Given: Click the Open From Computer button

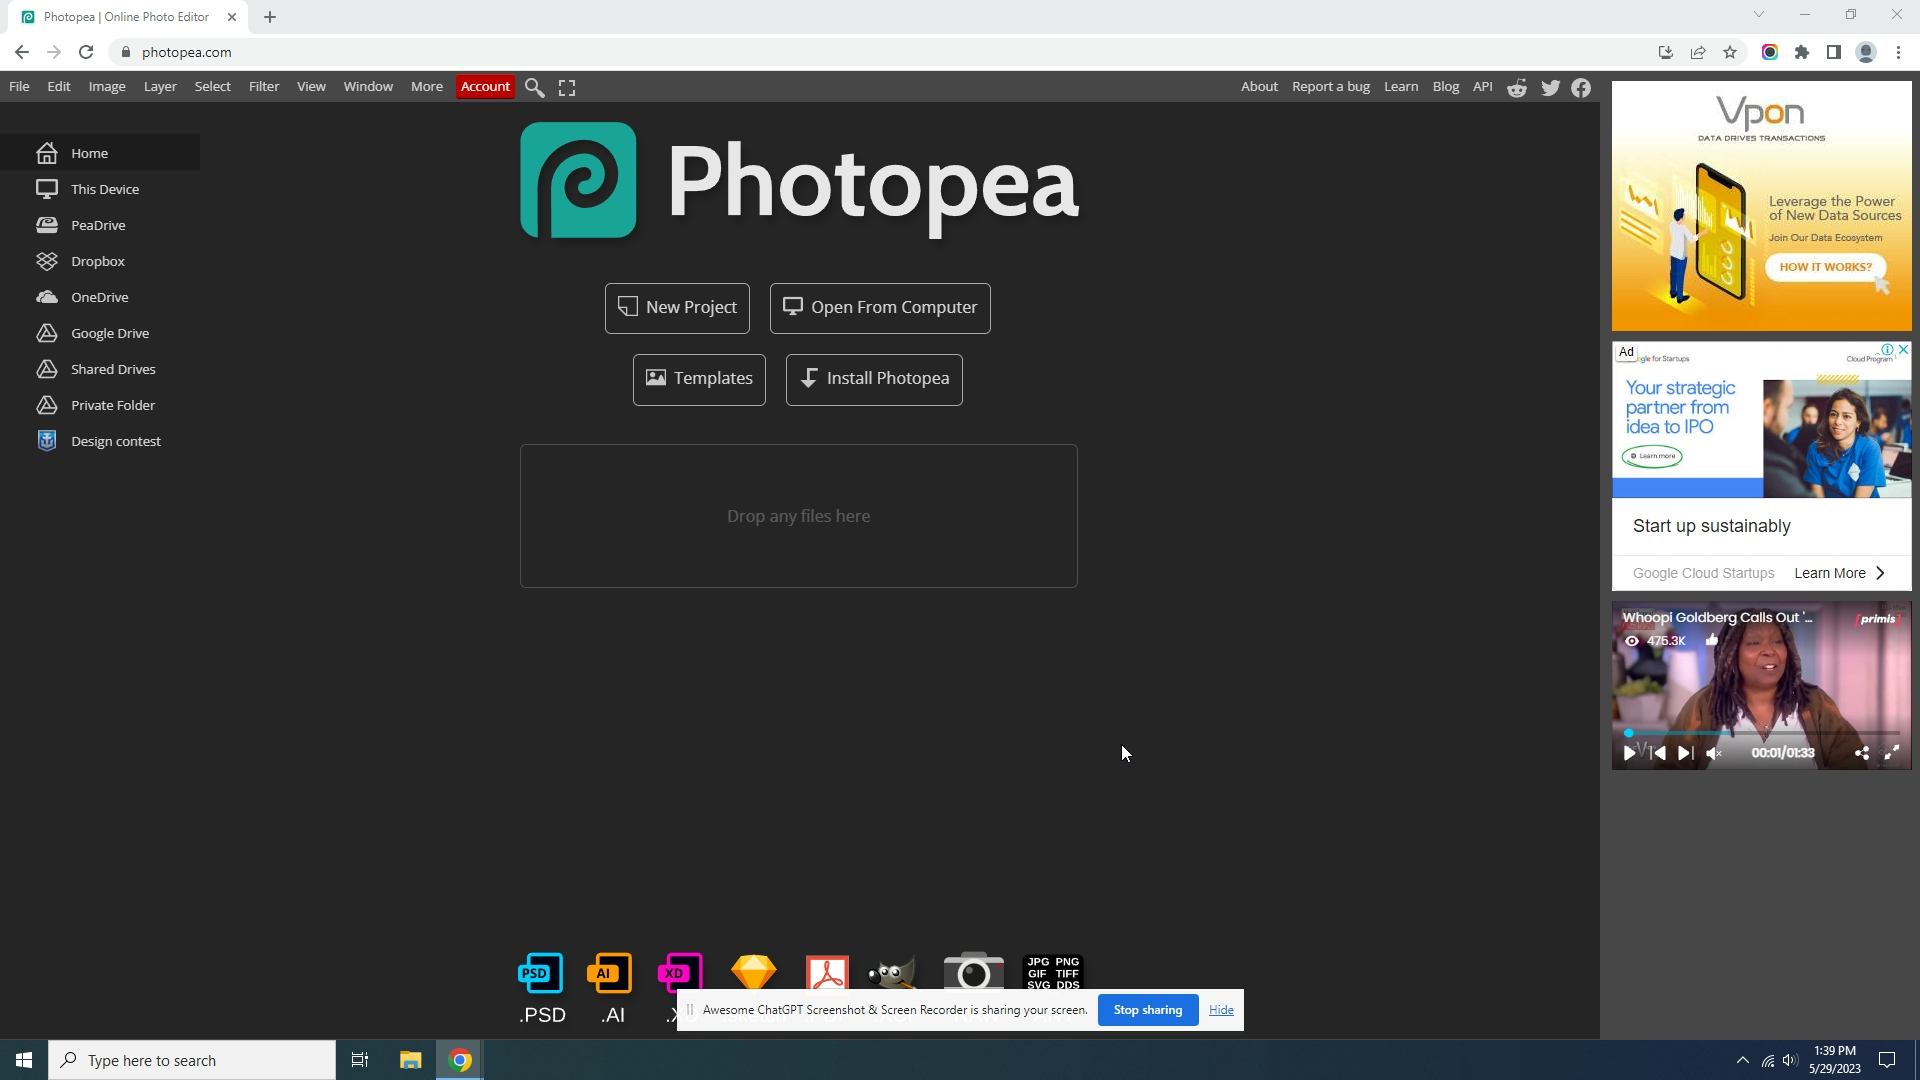Looking at the screenshot, I should [879, 307].
